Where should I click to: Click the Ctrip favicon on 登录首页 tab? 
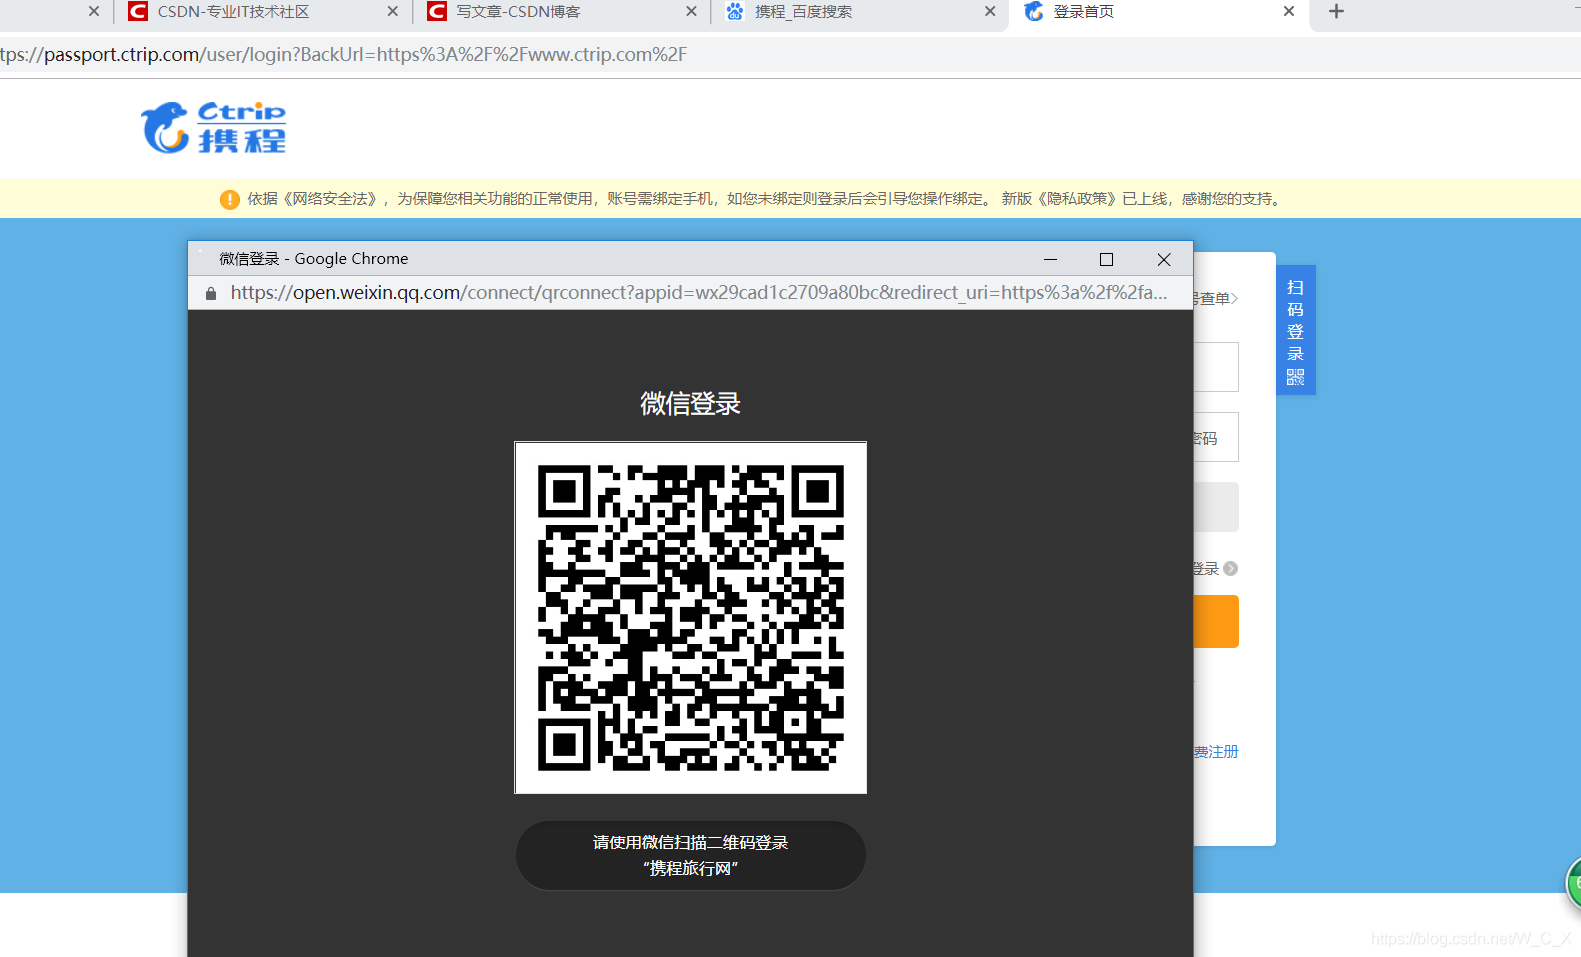coord(1034,12)
